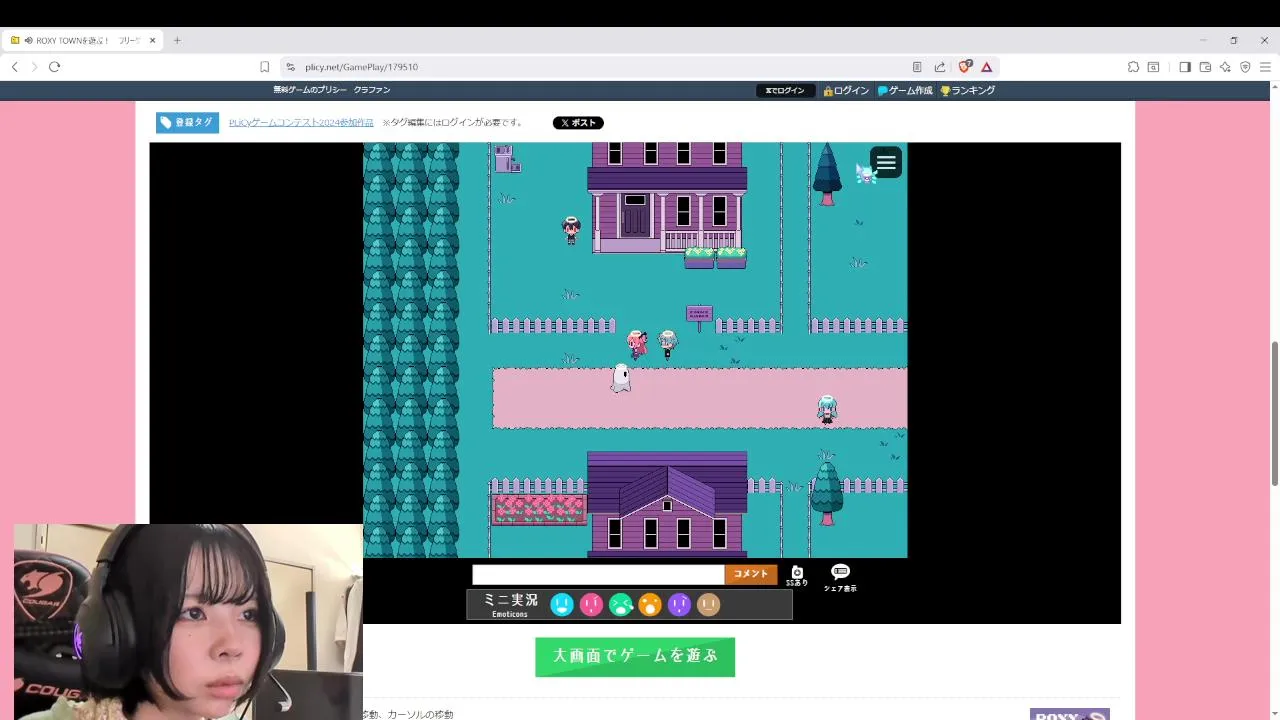This screenshot has width=1280, height=720.
Task: Click the address bar URL
Action: pyautogui.click(x=361, y=67)
